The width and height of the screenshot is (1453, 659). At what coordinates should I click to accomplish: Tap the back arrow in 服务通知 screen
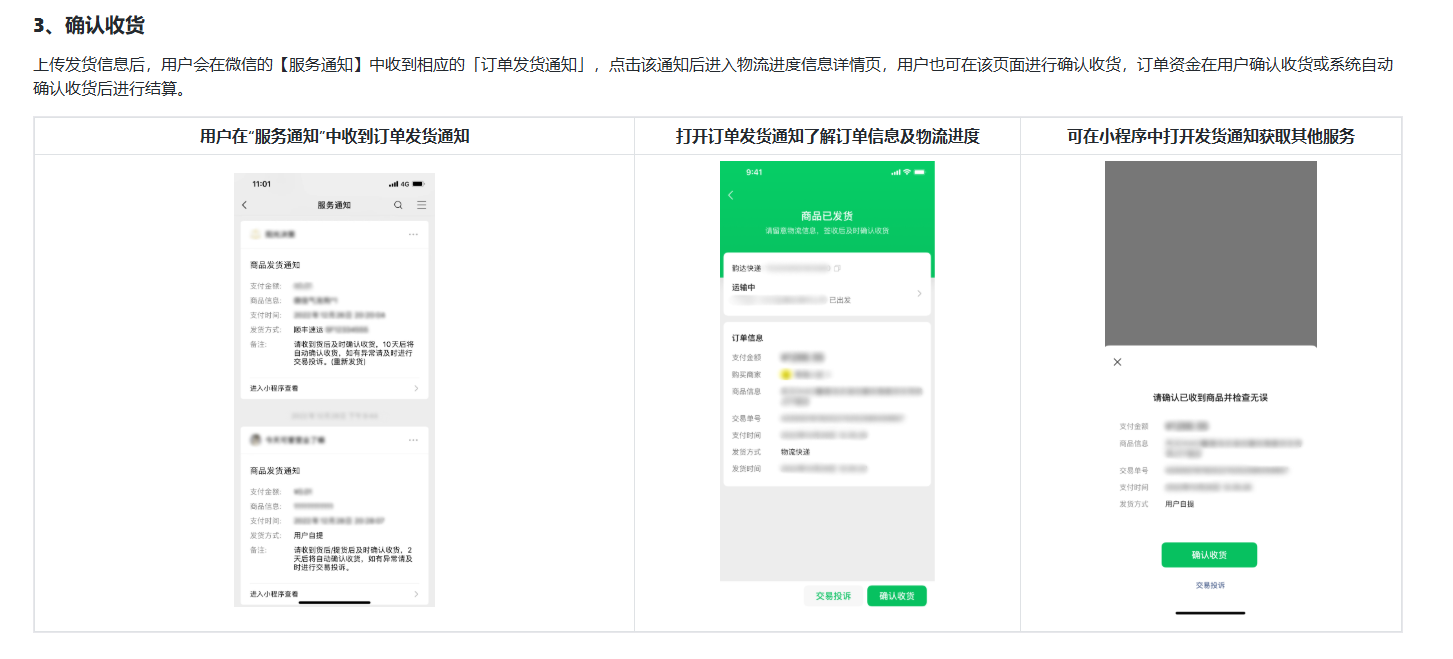[x=244, y=205]
